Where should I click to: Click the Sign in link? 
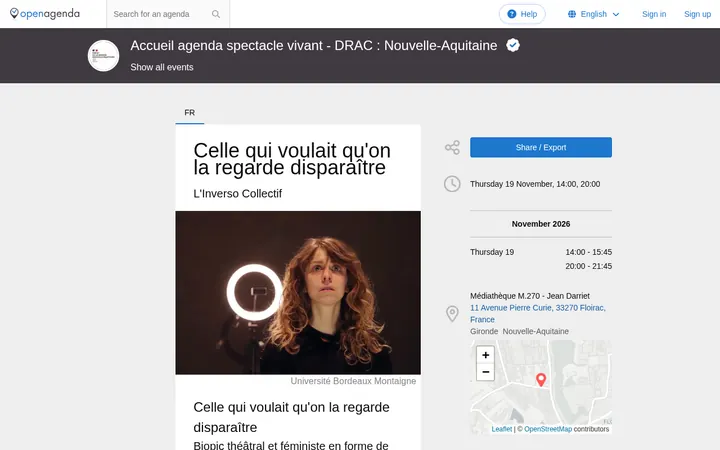coord(654,14)
